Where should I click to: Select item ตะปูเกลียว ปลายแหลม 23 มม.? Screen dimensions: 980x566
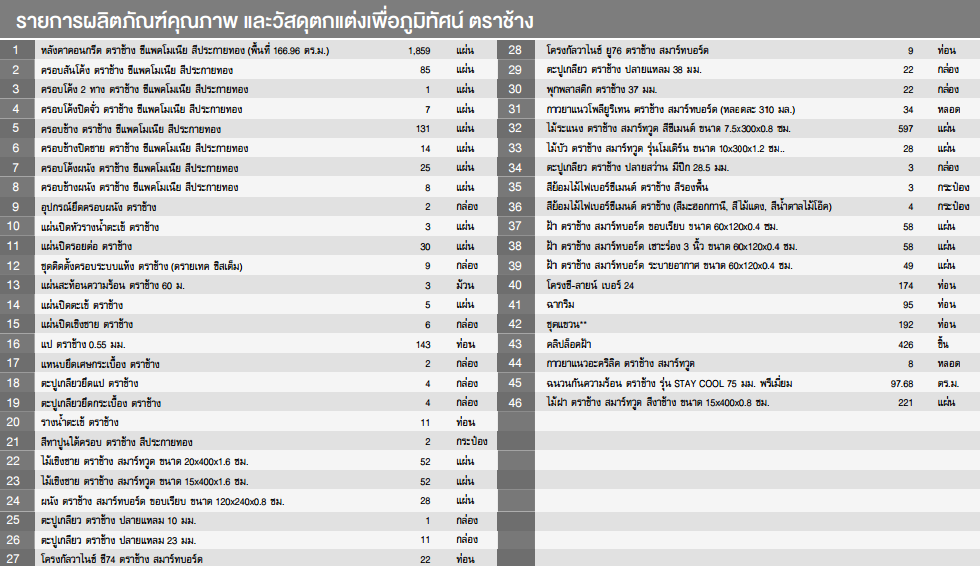(118, 540)
